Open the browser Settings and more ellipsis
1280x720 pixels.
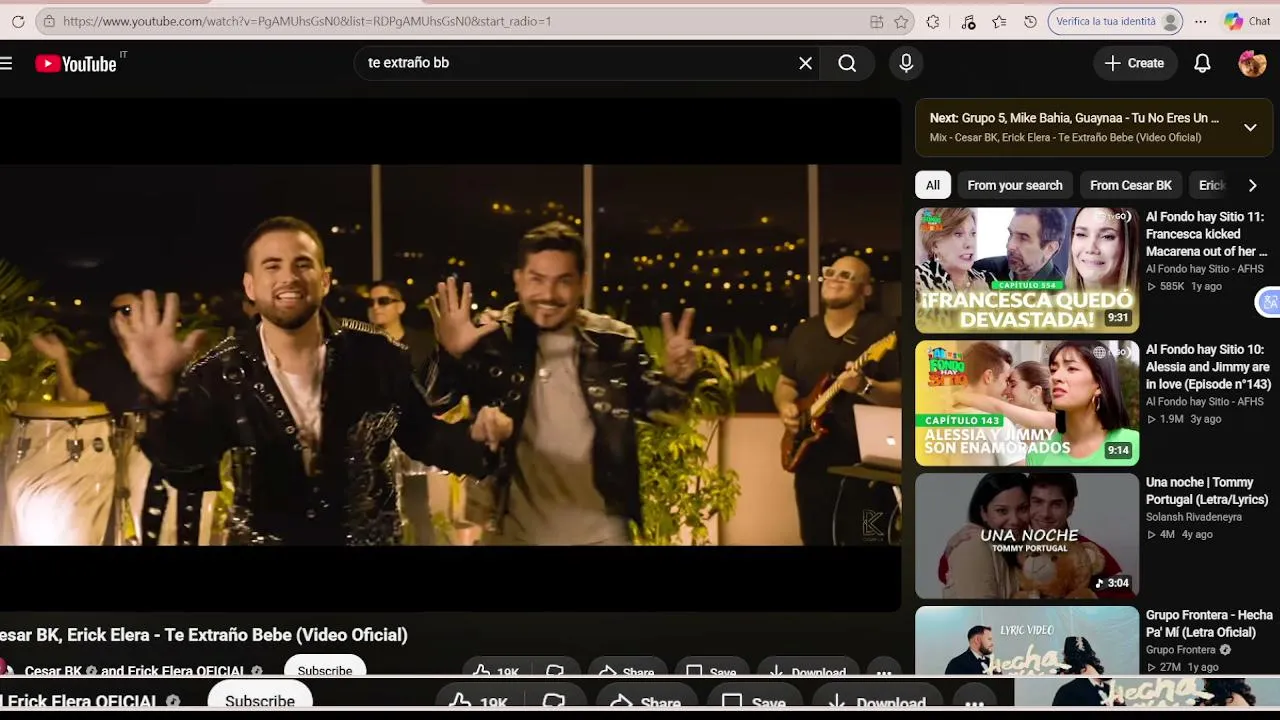1200,21
